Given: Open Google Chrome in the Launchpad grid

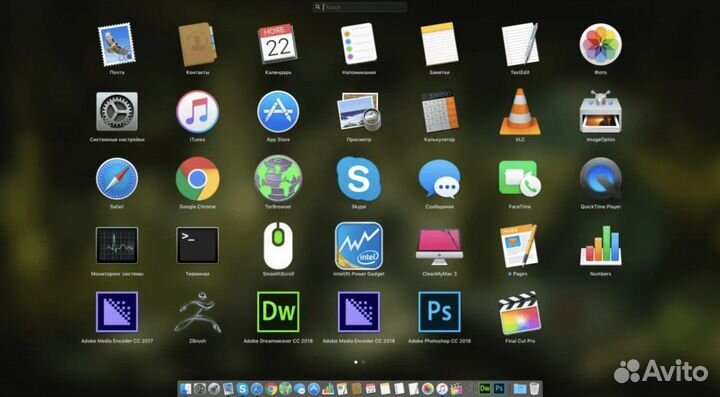Looking at the screenshot, I should point(197,179).
